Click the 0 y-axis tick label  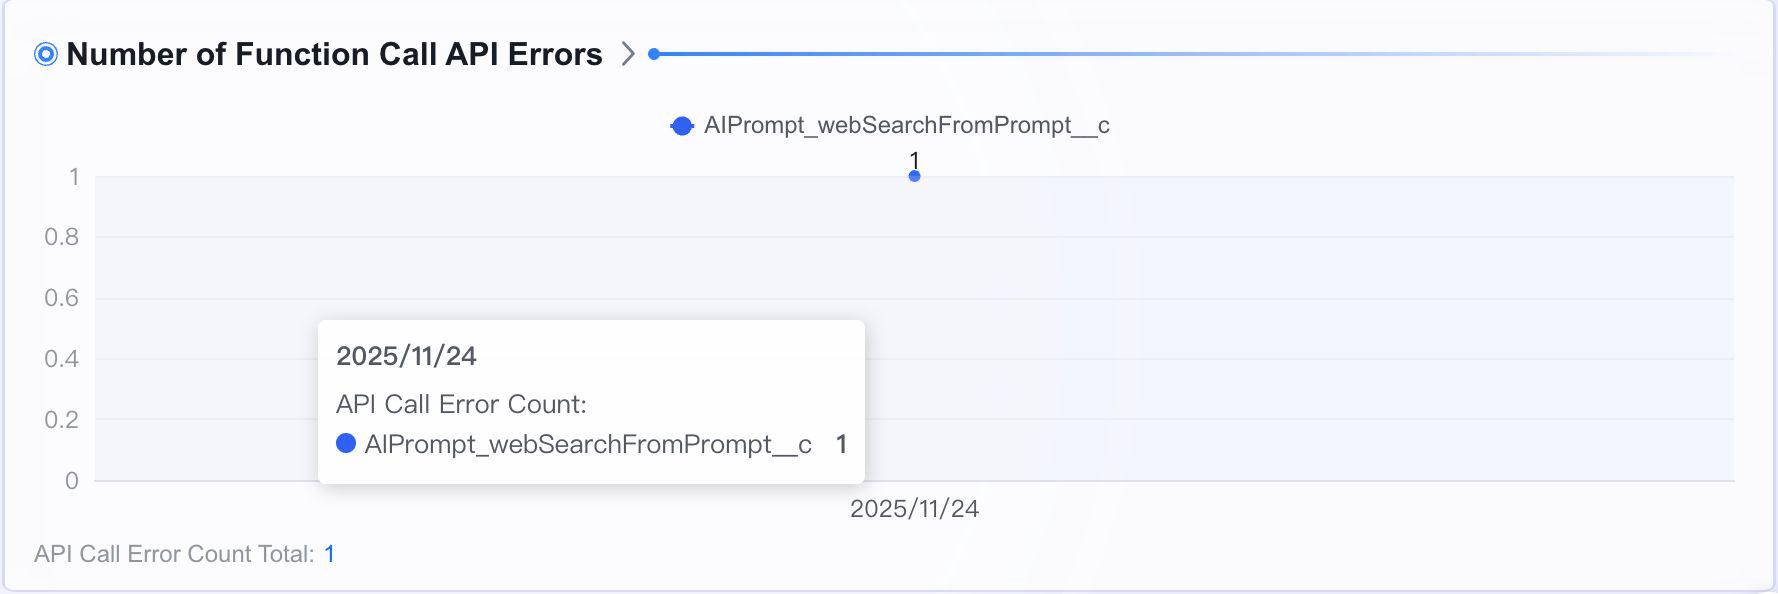pyautogui.click(x=72, y=481)
